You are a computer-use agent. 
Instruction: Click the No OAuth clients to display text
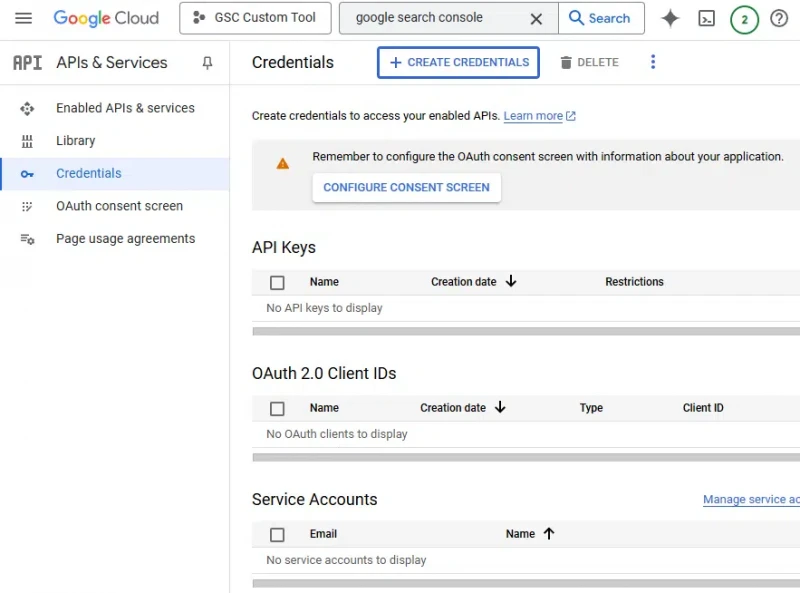click(337, 434)
